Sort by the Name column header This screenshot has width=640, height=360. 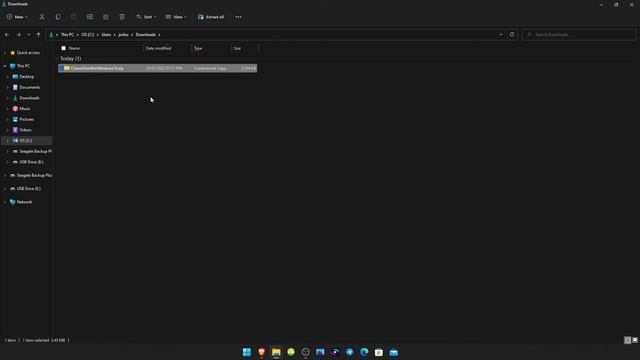pos(74,48)
